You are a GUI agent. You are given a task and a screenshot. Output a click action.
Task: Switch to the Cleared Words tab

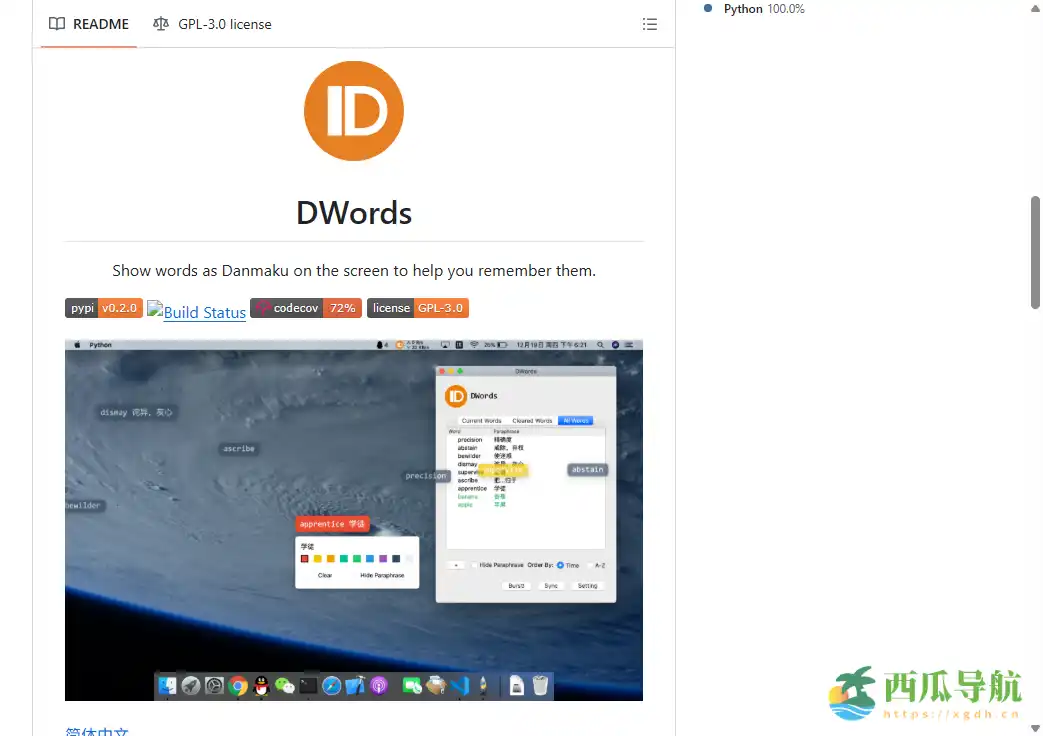point(530,420)
